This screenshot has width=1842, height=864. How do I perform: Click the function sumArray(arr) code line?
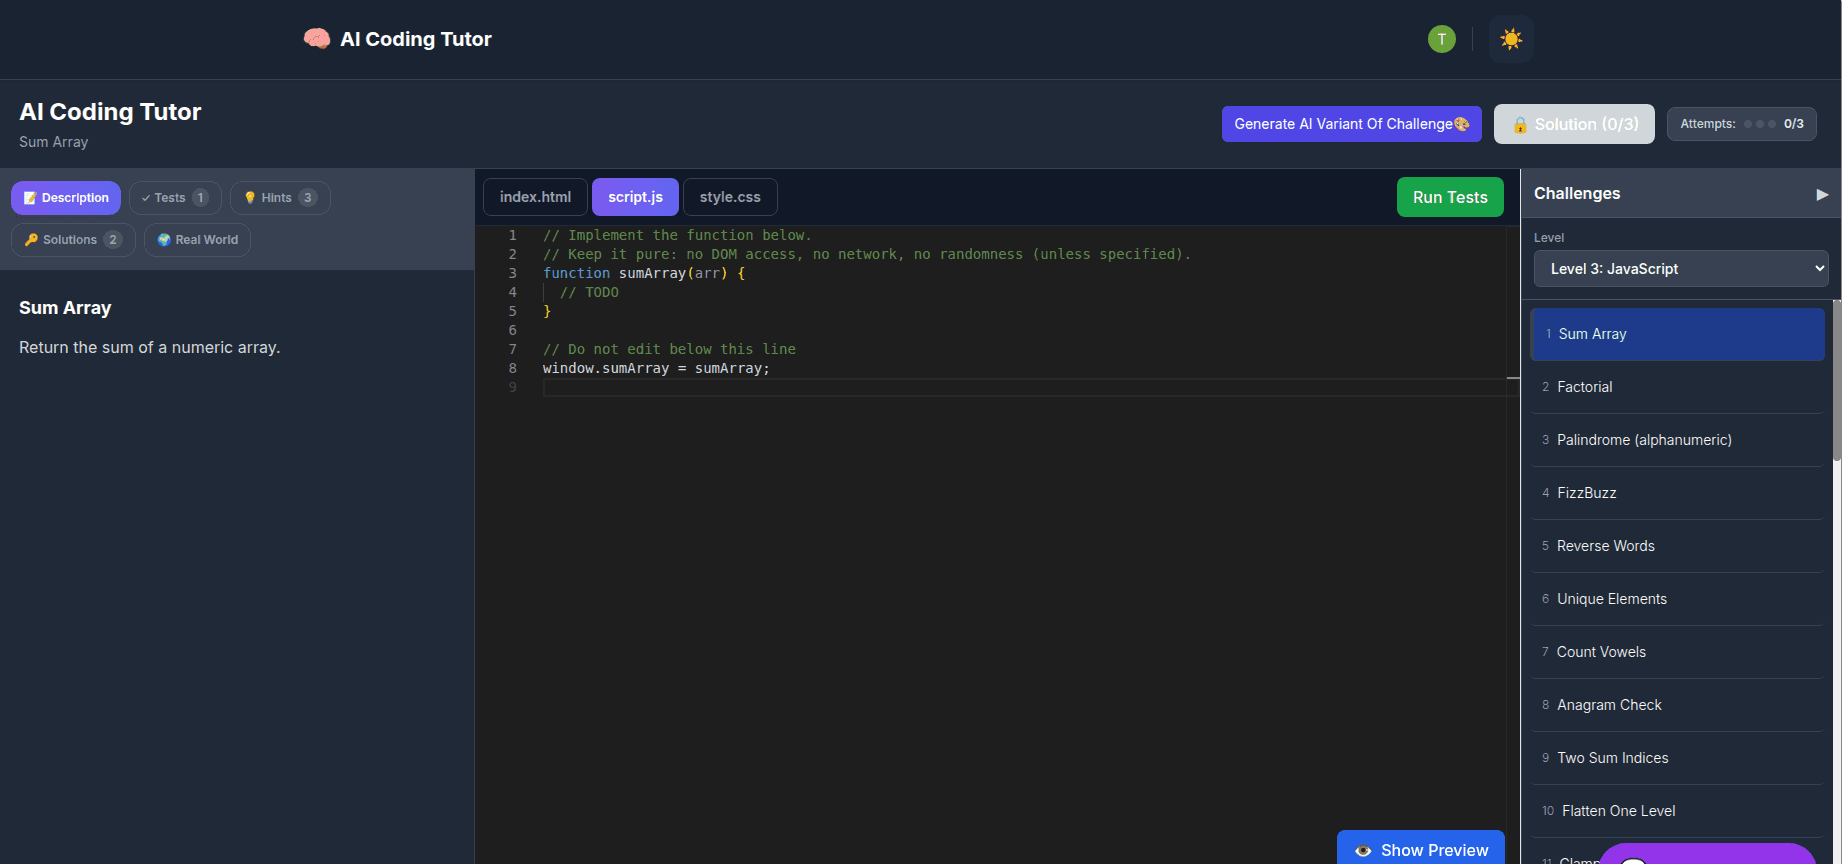pyautogui.click(x=644, y=273)
